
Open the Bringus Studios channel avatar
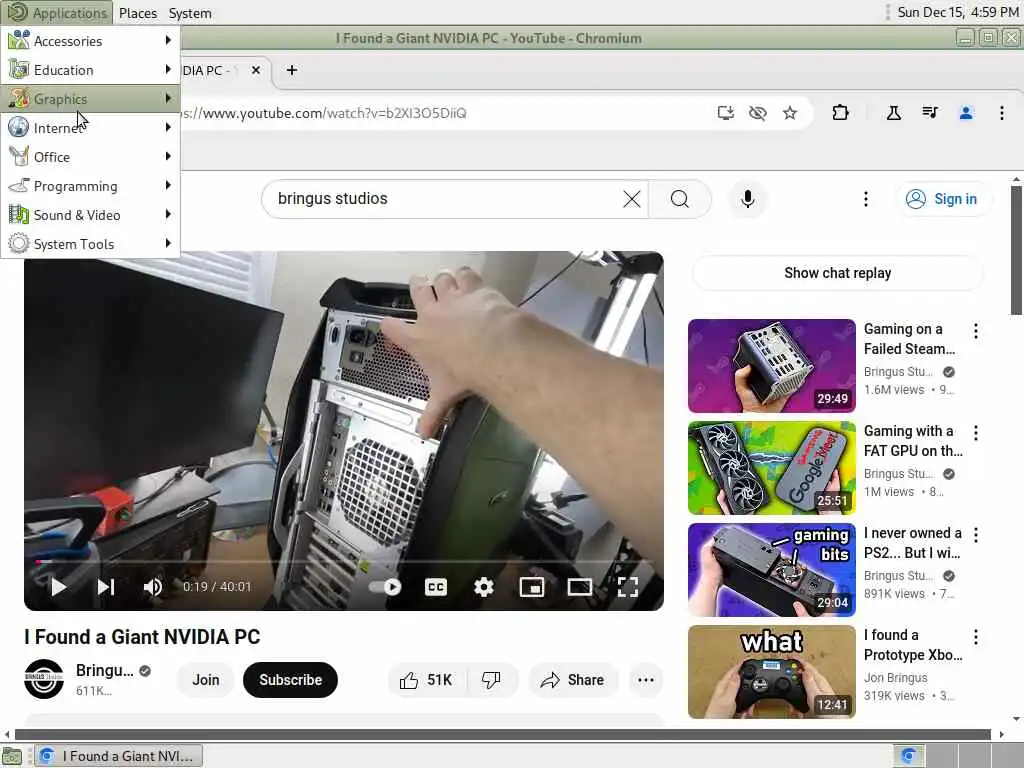44,679
